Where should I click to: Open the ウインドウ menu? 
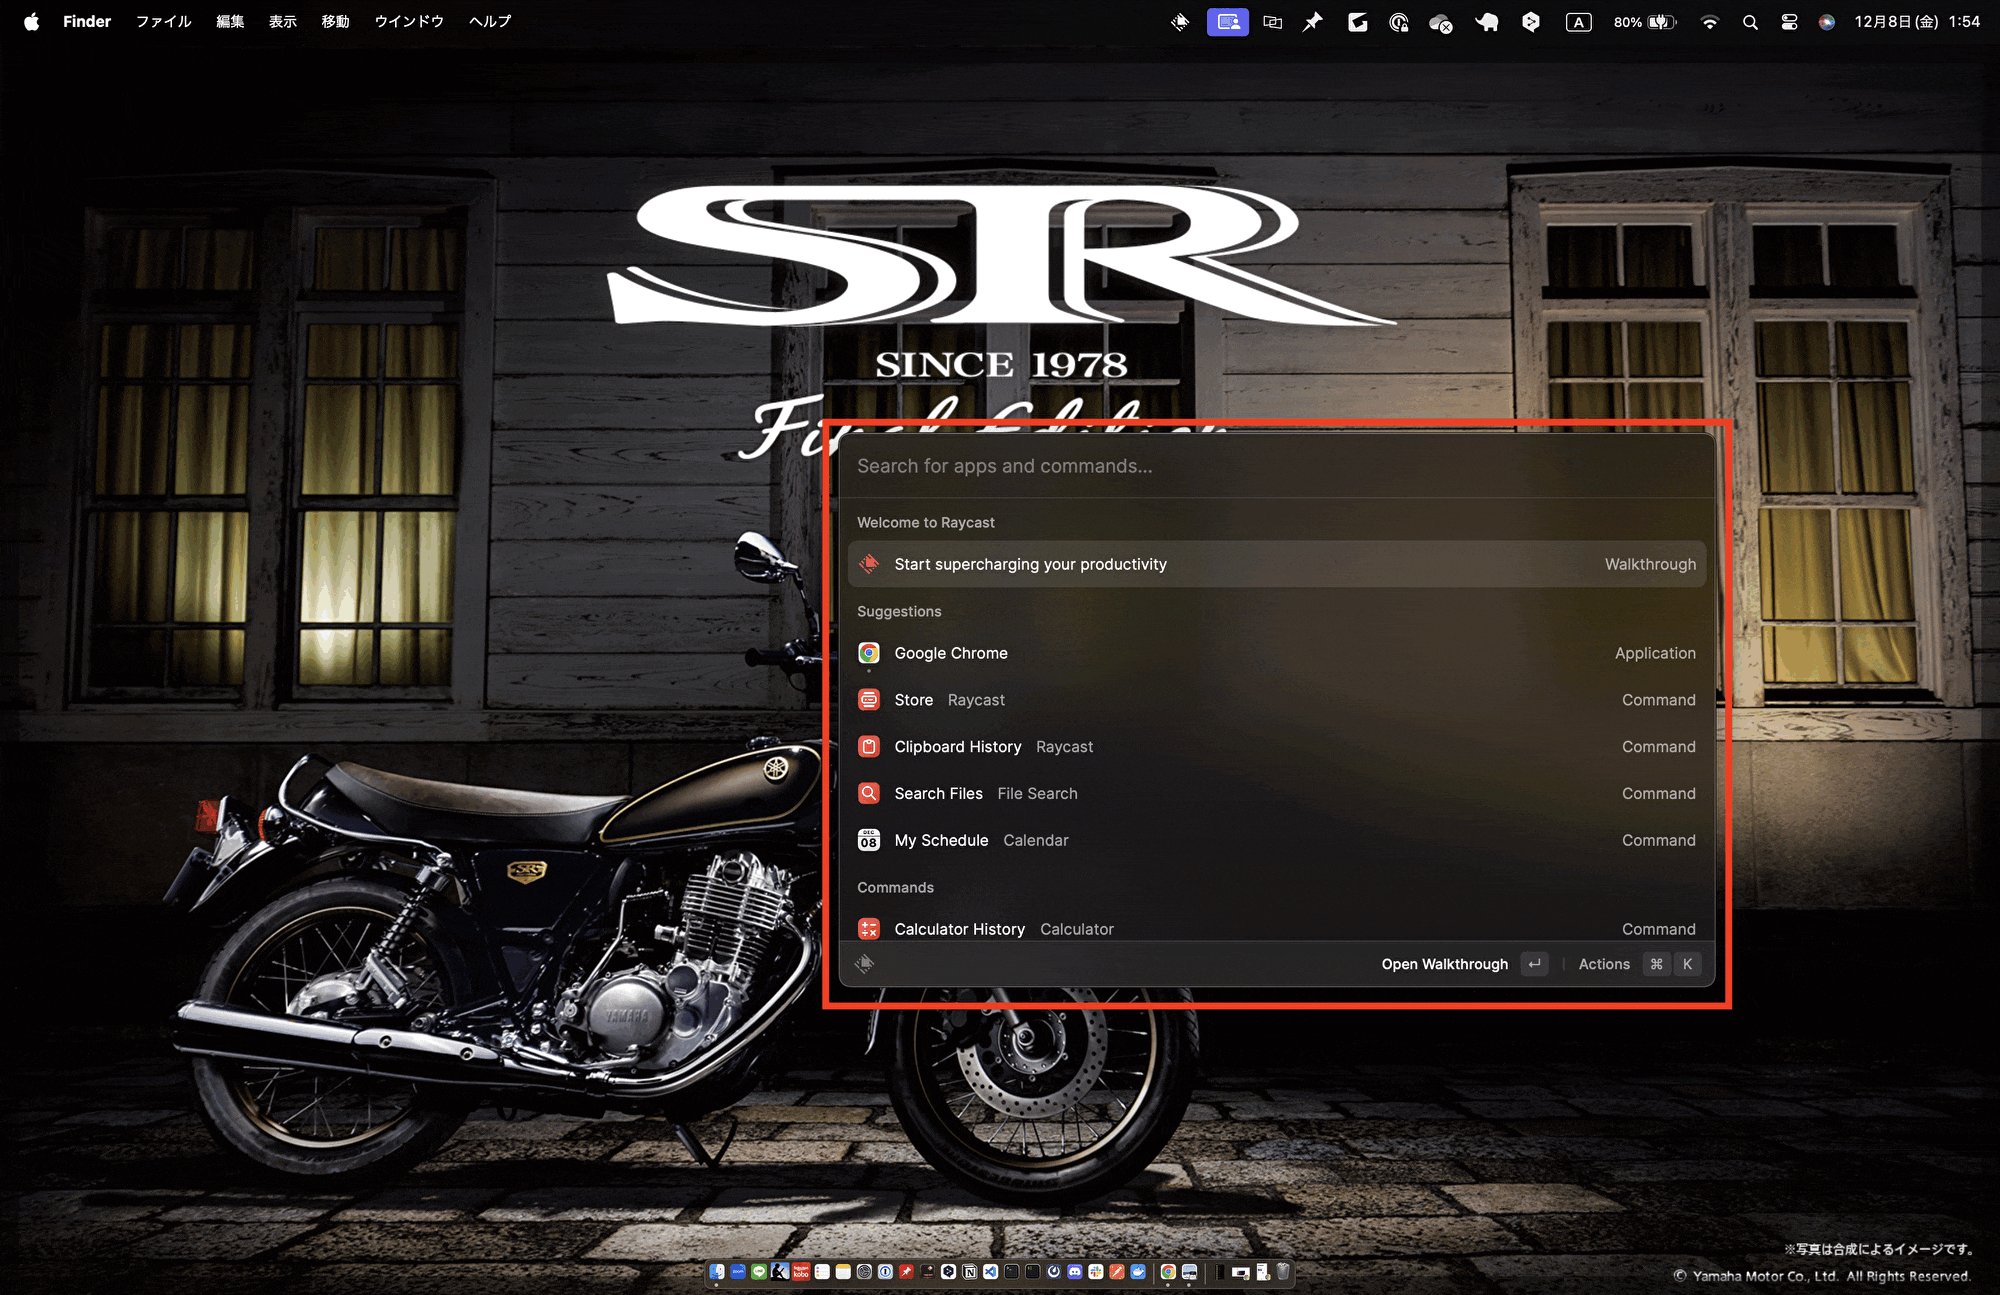pos(409,22)
